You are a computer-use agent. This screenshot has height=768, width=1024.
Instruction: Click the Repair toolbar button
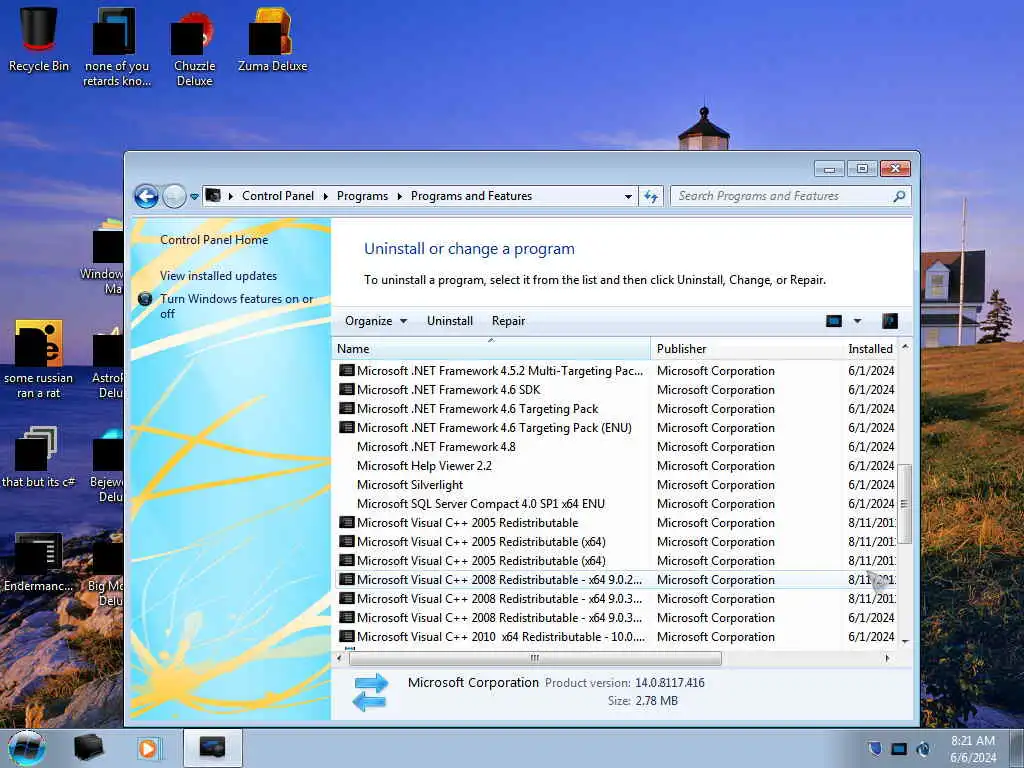click(x=508, y=321)
